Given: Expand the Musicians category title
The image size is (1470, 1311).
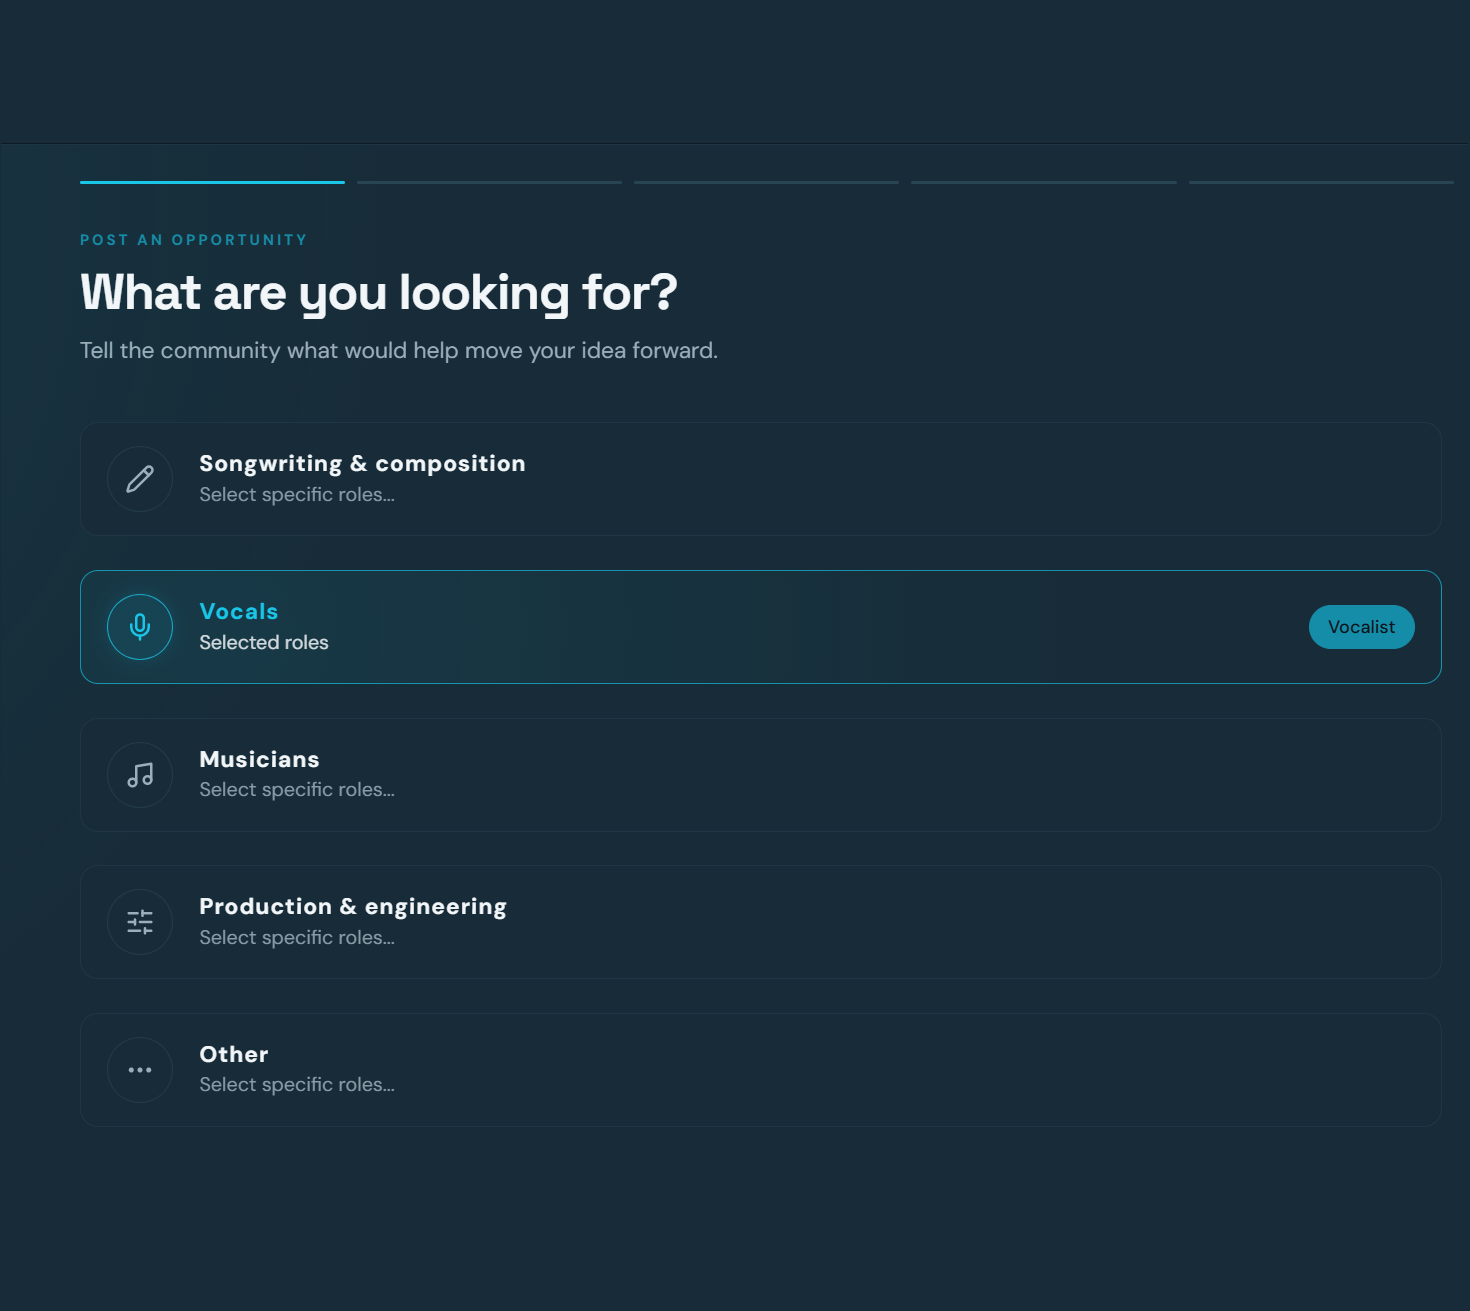Looking at the screenshot, I should tap(259, 759).
